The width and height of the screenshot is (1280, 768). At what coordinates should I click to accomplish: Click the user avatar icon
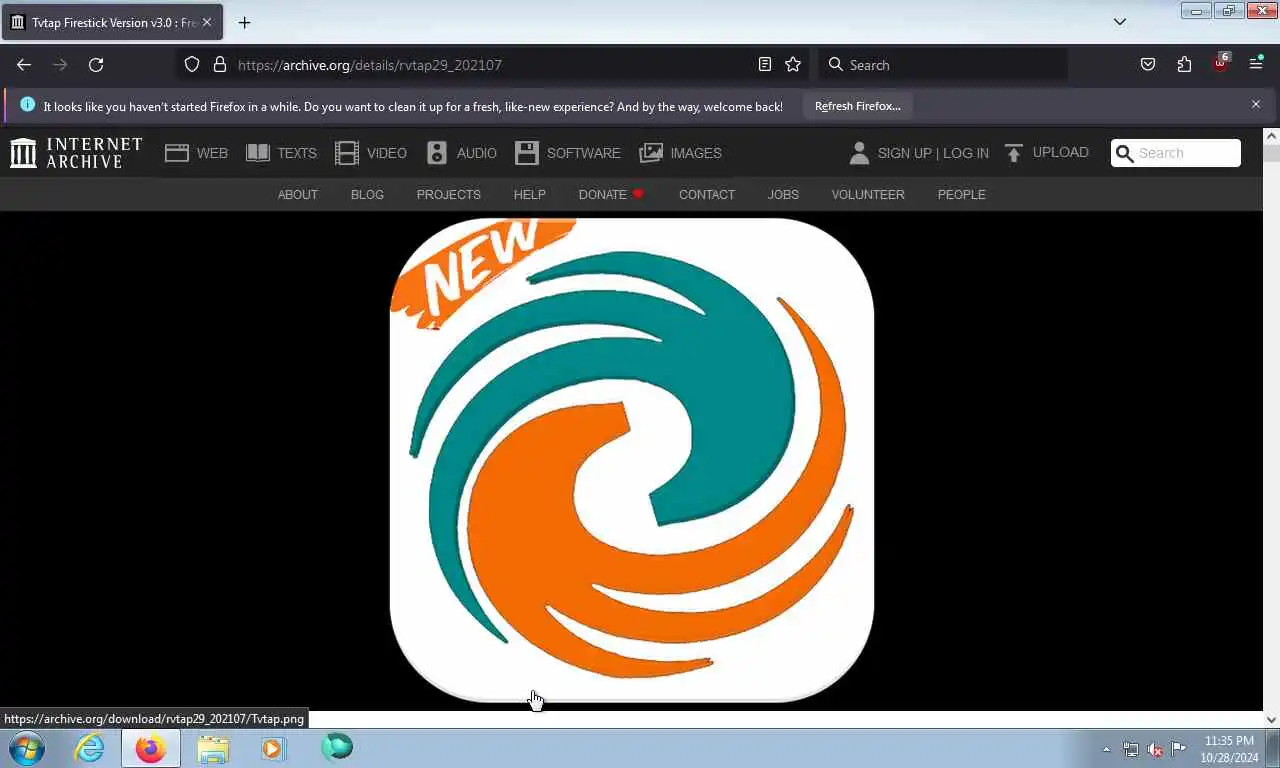[859, 153]
